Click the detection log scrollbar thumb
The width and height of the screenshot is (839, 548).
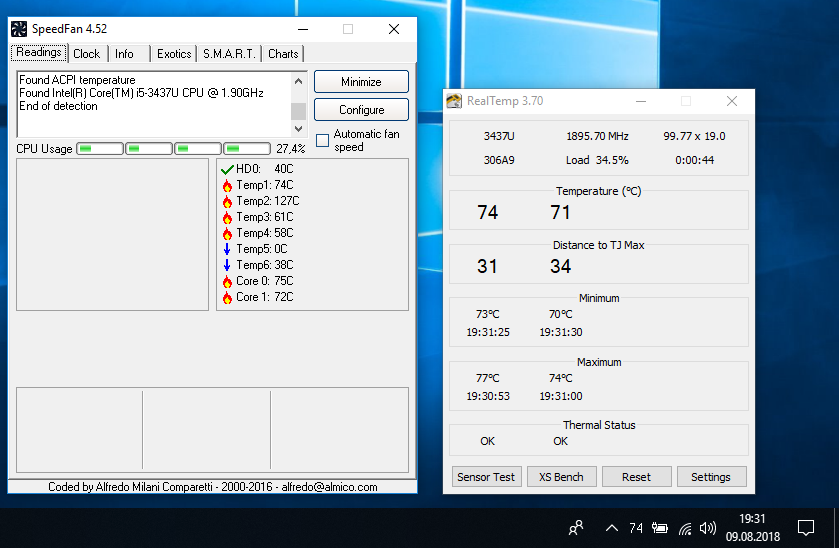pyautogui.click(x=299, y=111)
